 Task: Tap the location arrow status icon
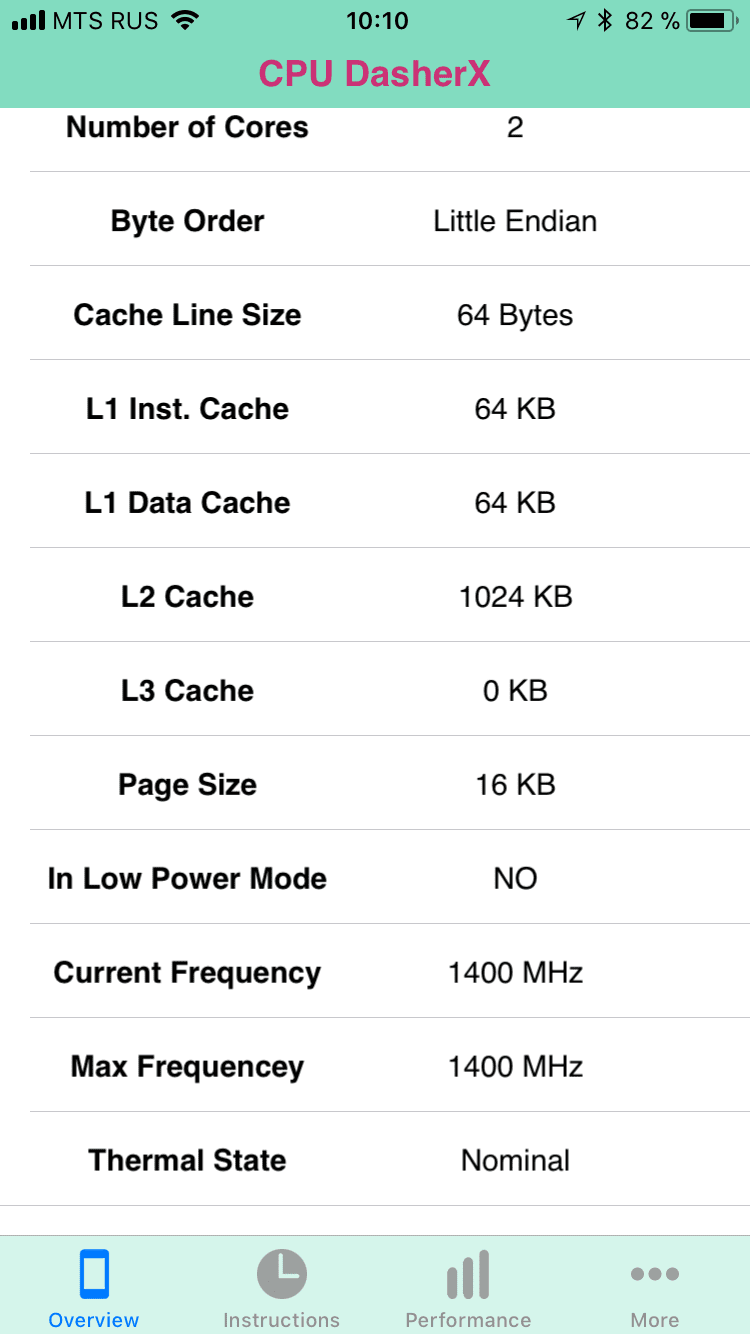point(576,20)
